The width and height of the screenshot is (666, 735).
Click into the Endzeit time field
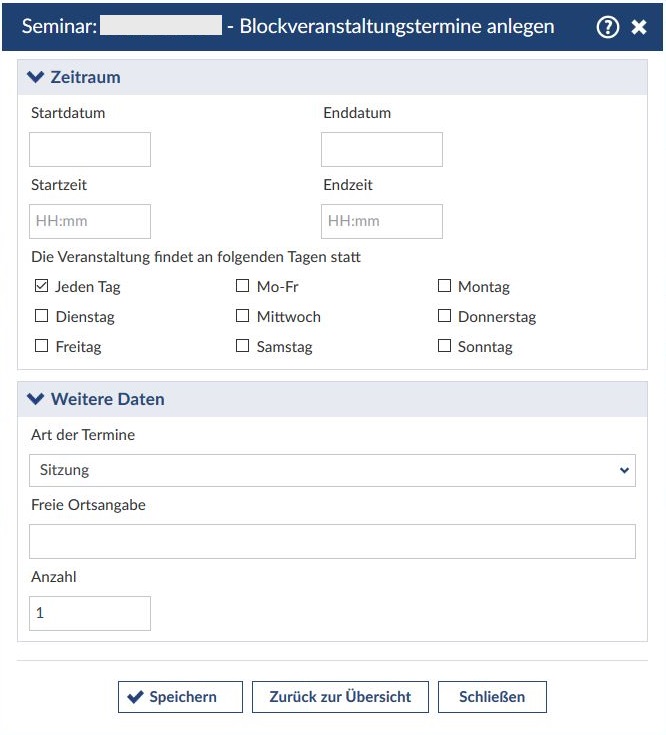click(x=382, y=222)
